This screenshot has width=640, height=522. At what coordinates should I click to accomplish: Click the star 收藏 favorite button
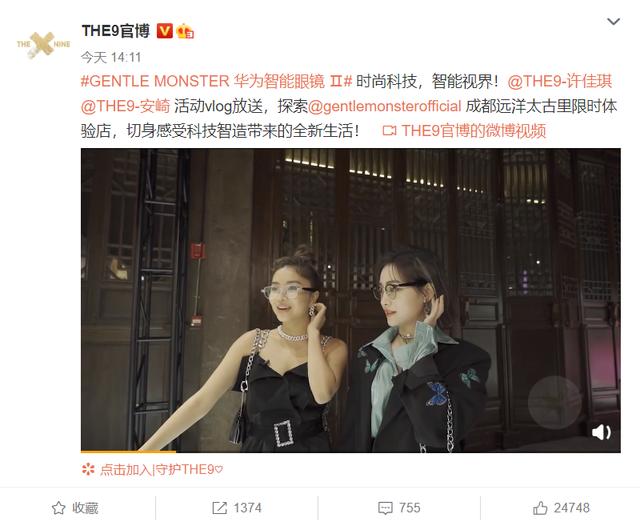click(x=76, y=508)
